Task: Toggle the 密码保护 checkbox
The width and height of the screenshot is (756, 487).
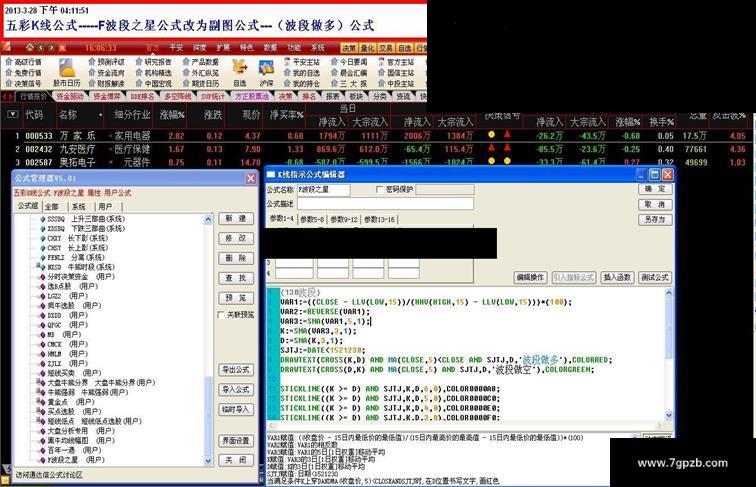Action: tap(379, 189)
